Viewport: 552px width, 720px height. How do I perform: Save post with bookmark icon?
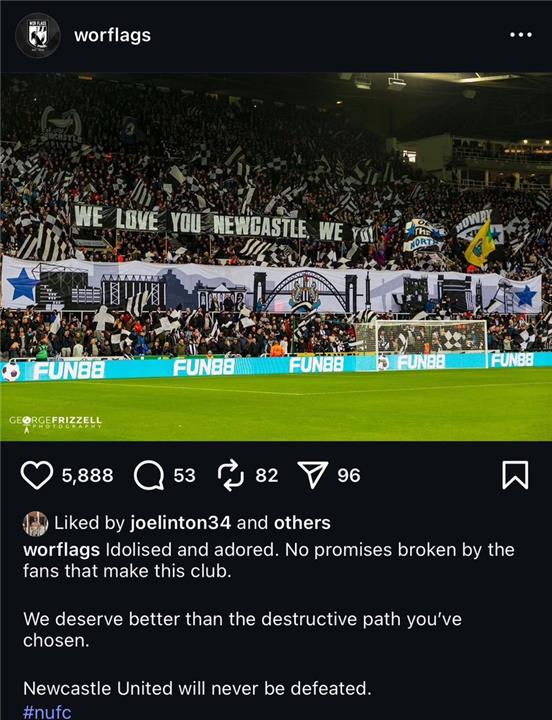pos(515,475)
